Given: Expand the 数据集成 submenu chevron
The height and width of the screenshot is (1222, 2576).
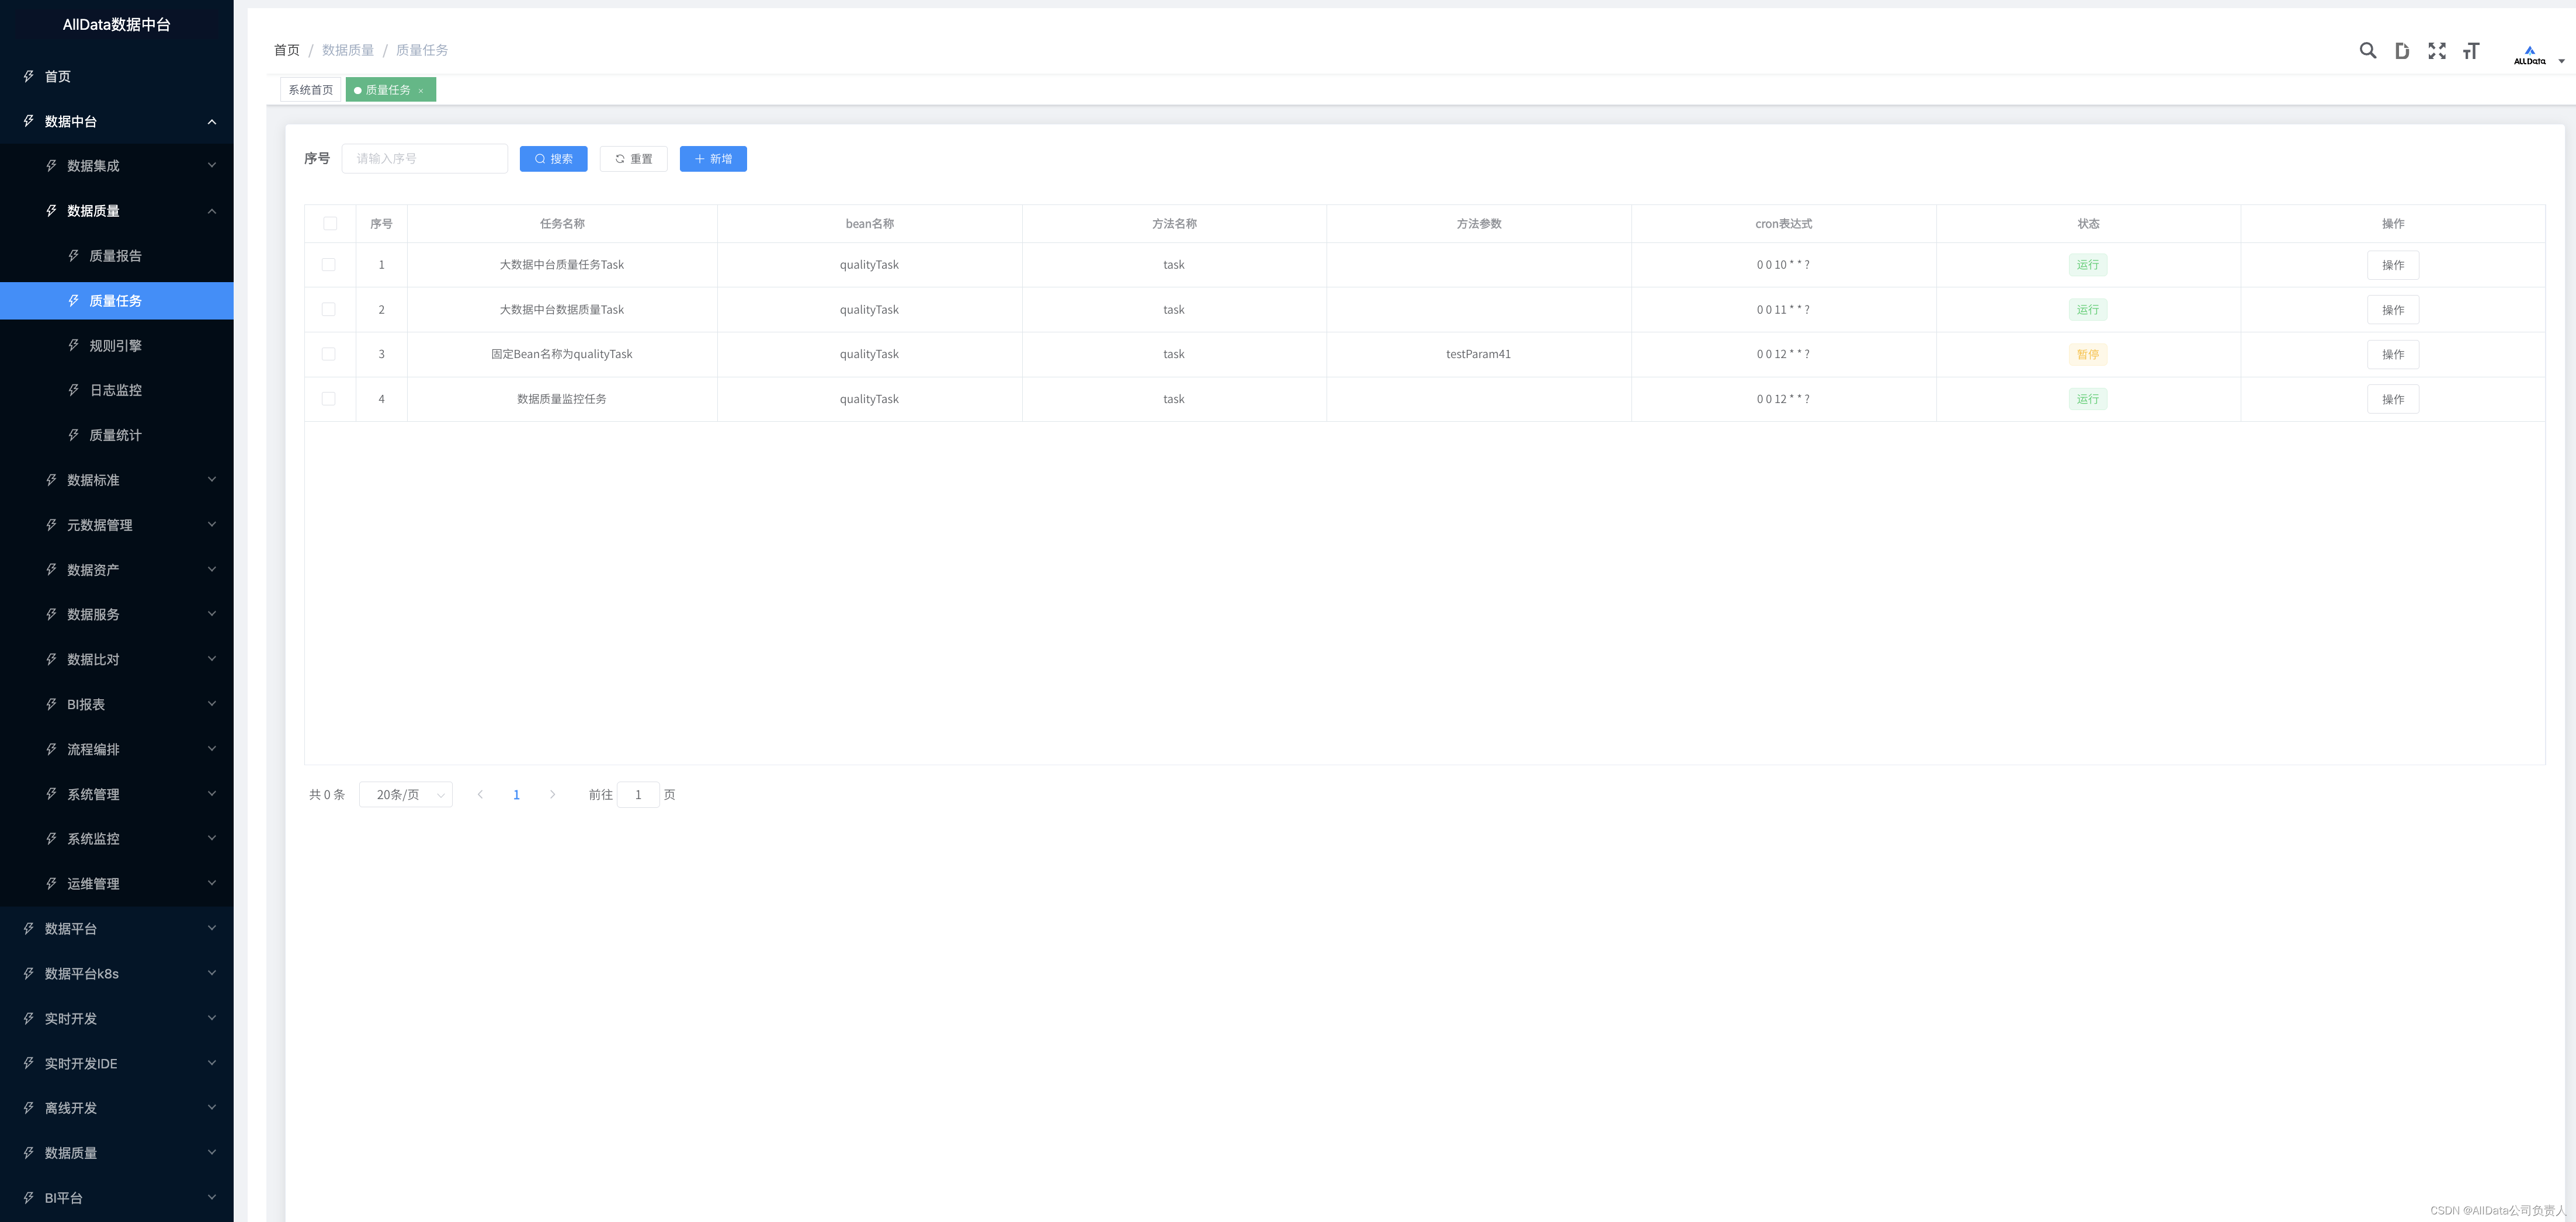Looking at the screenshot, I should (212, 166).
